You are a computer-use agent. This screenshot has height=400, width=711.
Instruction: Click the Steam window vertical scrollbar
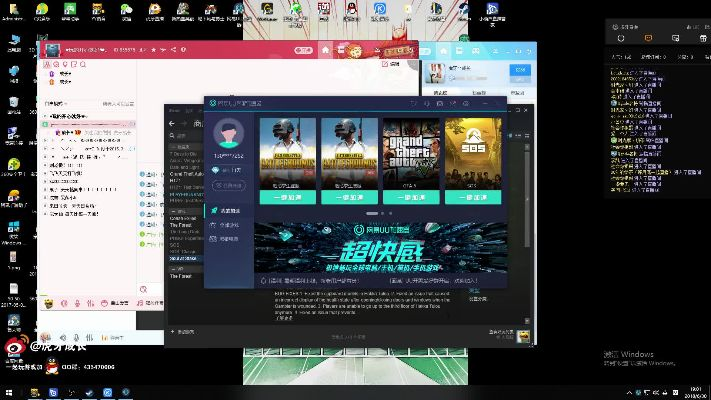pos(527,200)
